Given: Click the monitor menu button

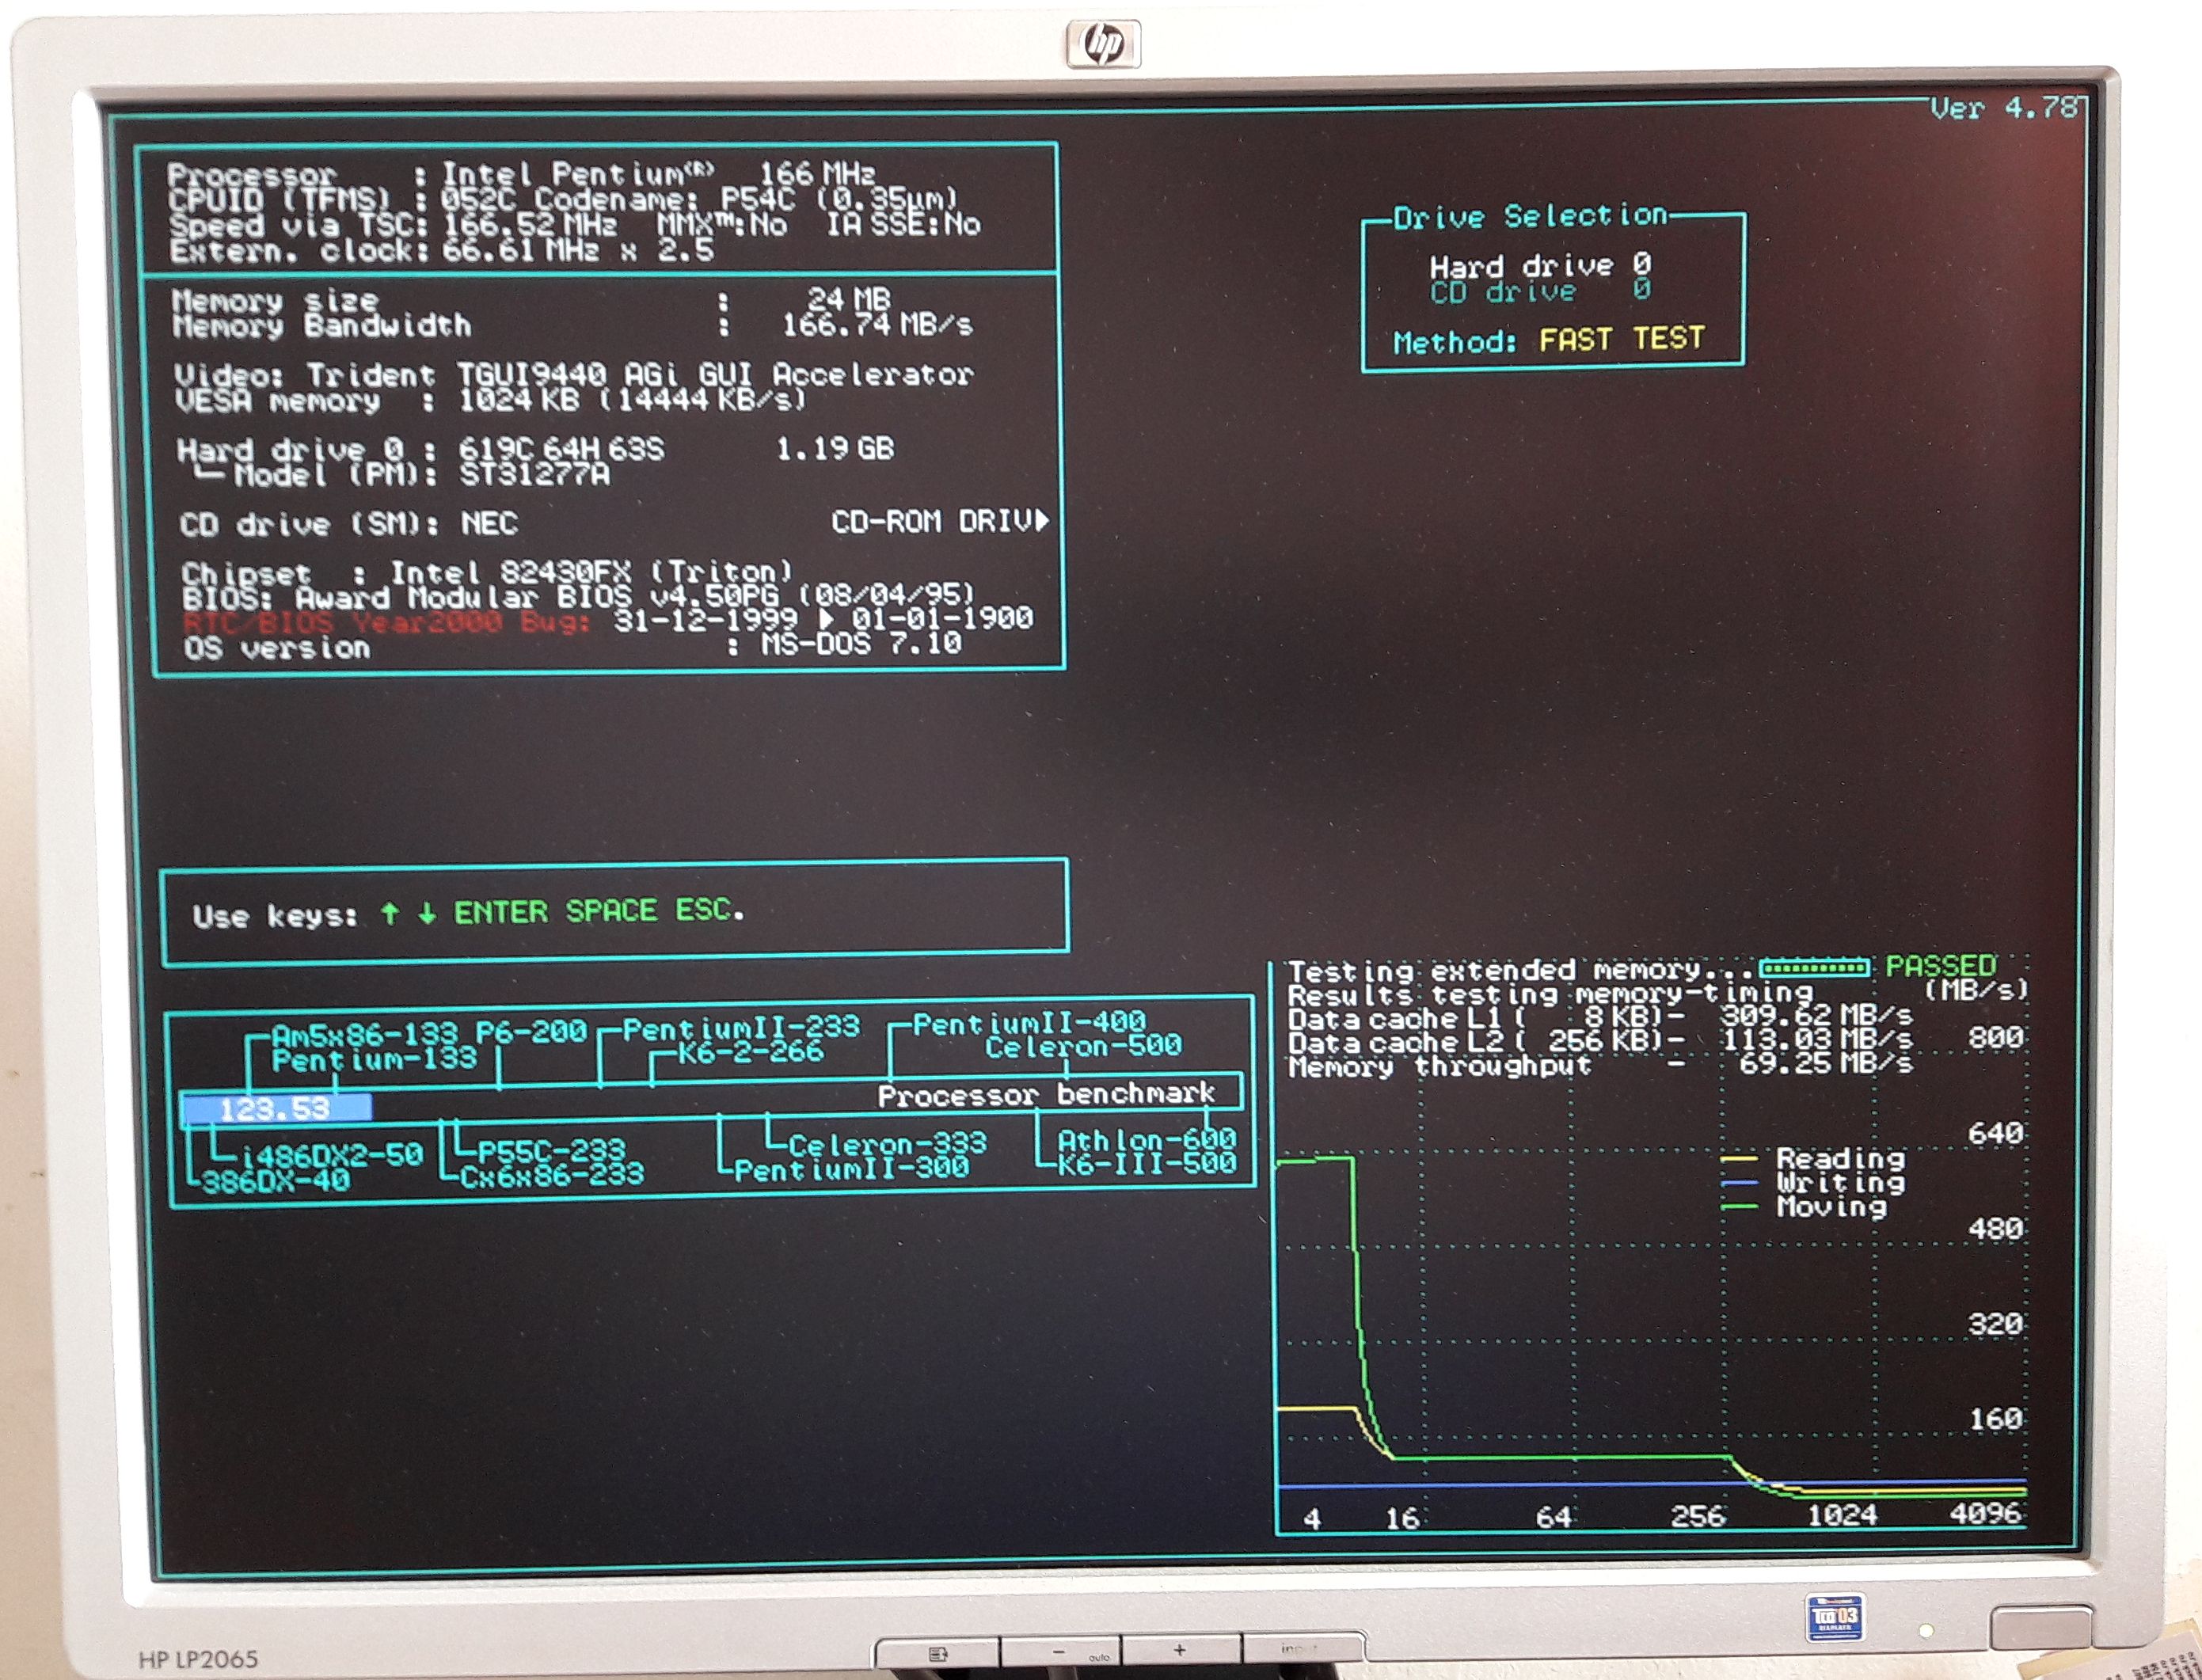Looking at the screenshot, I should coord(938,1655).
